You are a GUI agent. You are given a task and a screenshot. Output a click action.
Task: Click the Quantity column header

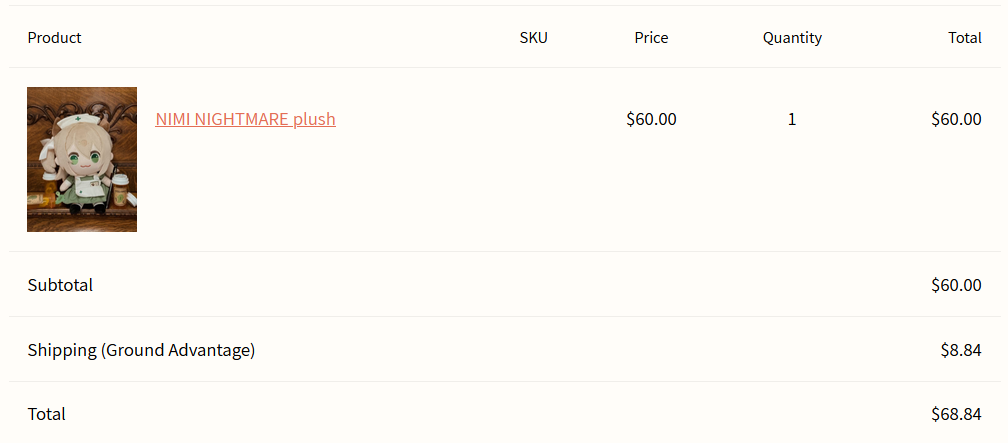point(792,38)
